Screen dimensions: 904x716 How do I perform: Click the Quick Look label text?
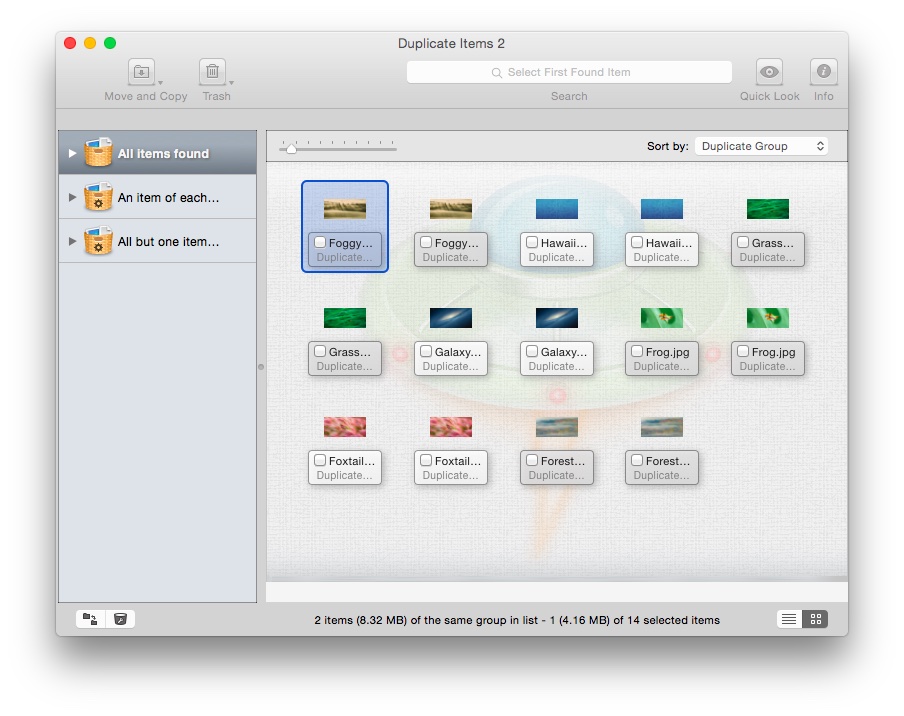(770, 96)
